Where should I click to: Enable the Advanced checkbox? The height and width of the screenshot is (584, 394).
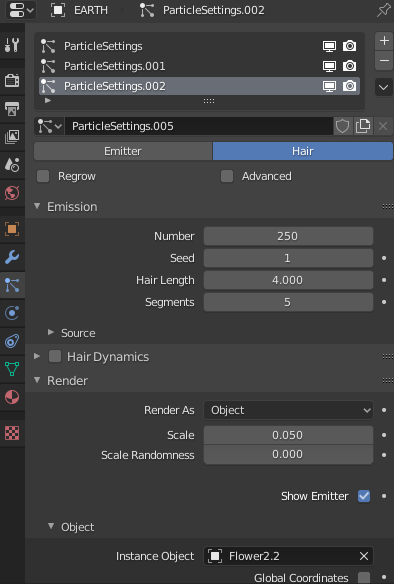point(227,176)
